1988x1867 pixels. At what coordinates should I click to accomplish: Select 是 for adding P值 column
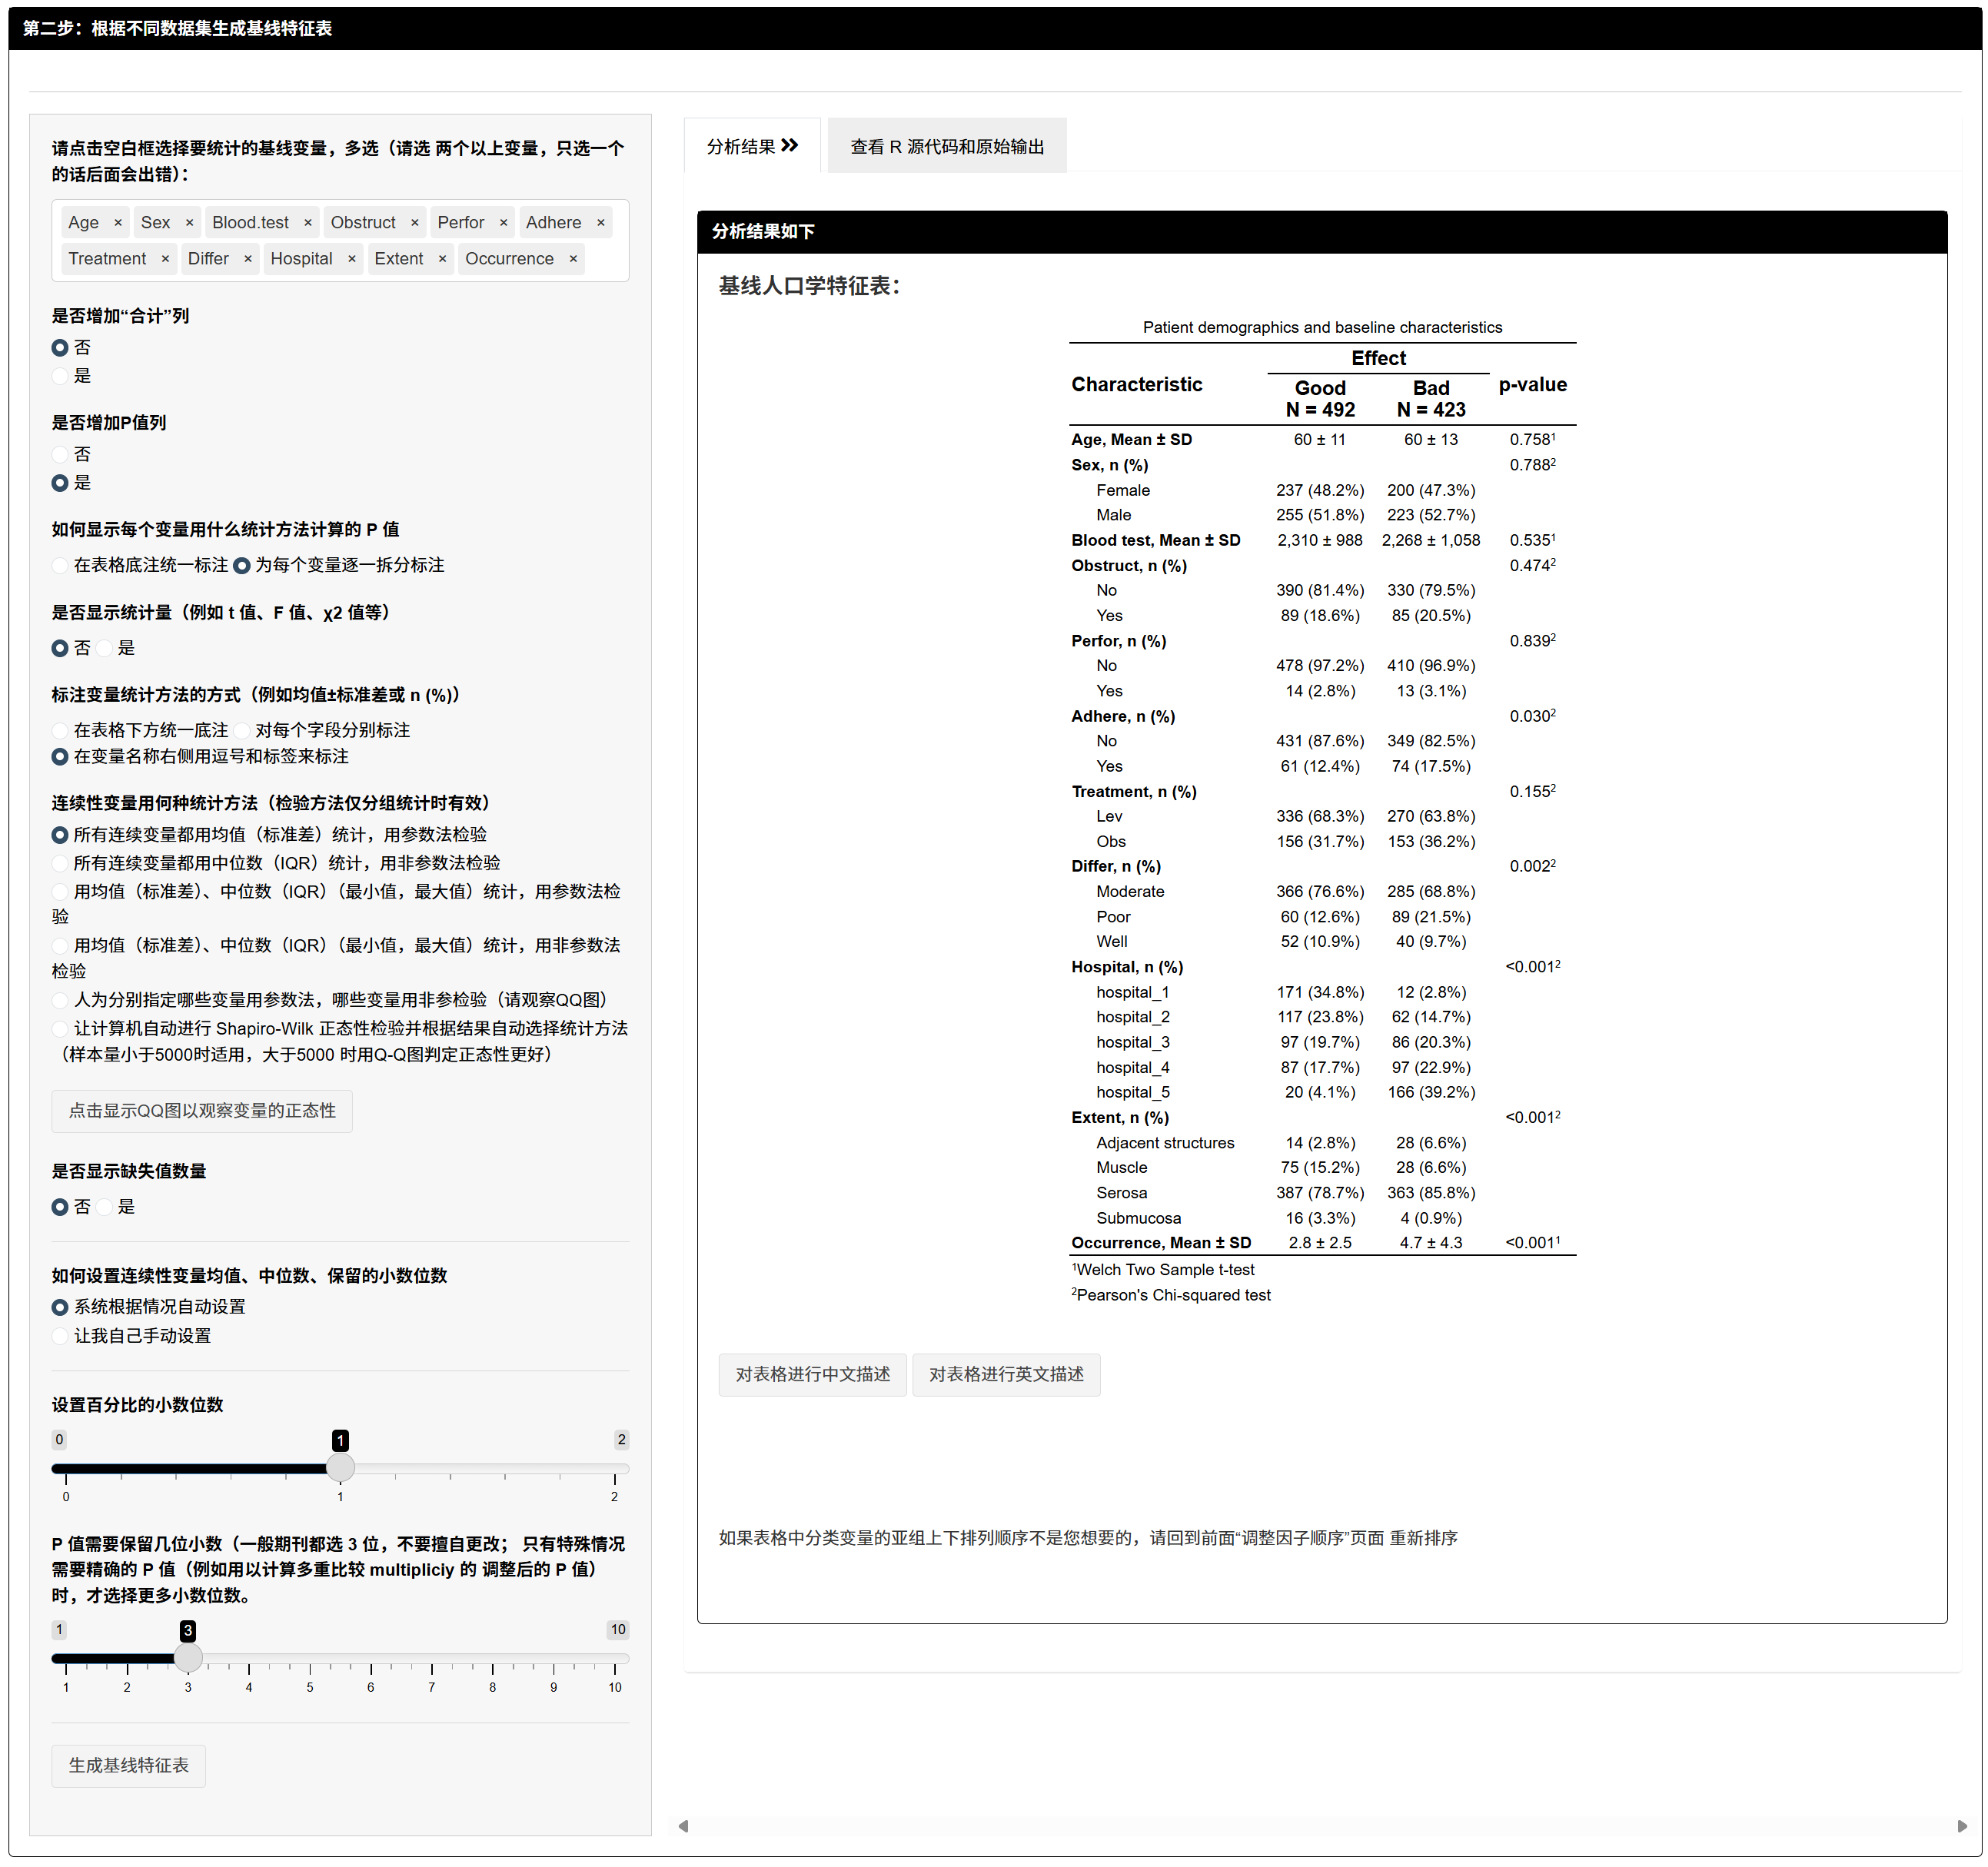click(60, 484)
